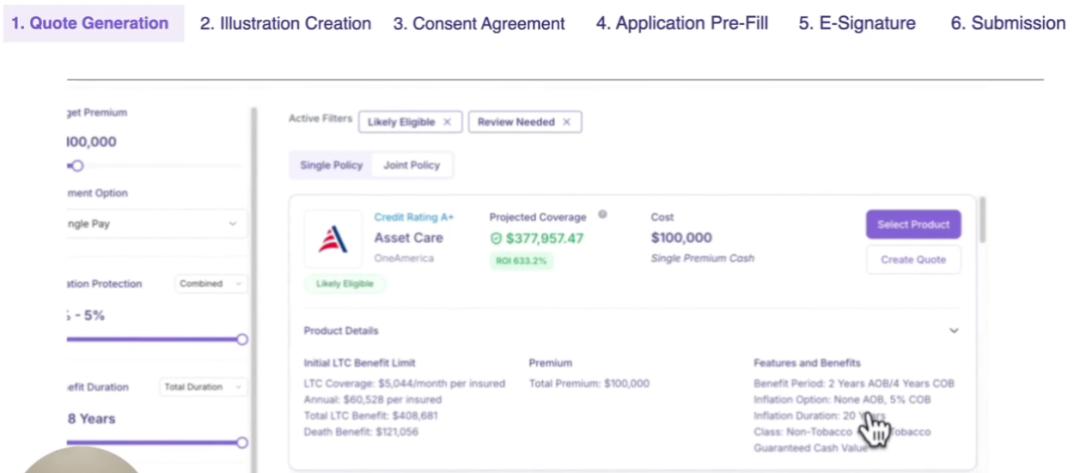Viewport: 1080px width, 473px height.
Task: Open the Total Duration dropdown
Action: click(203, 387)
